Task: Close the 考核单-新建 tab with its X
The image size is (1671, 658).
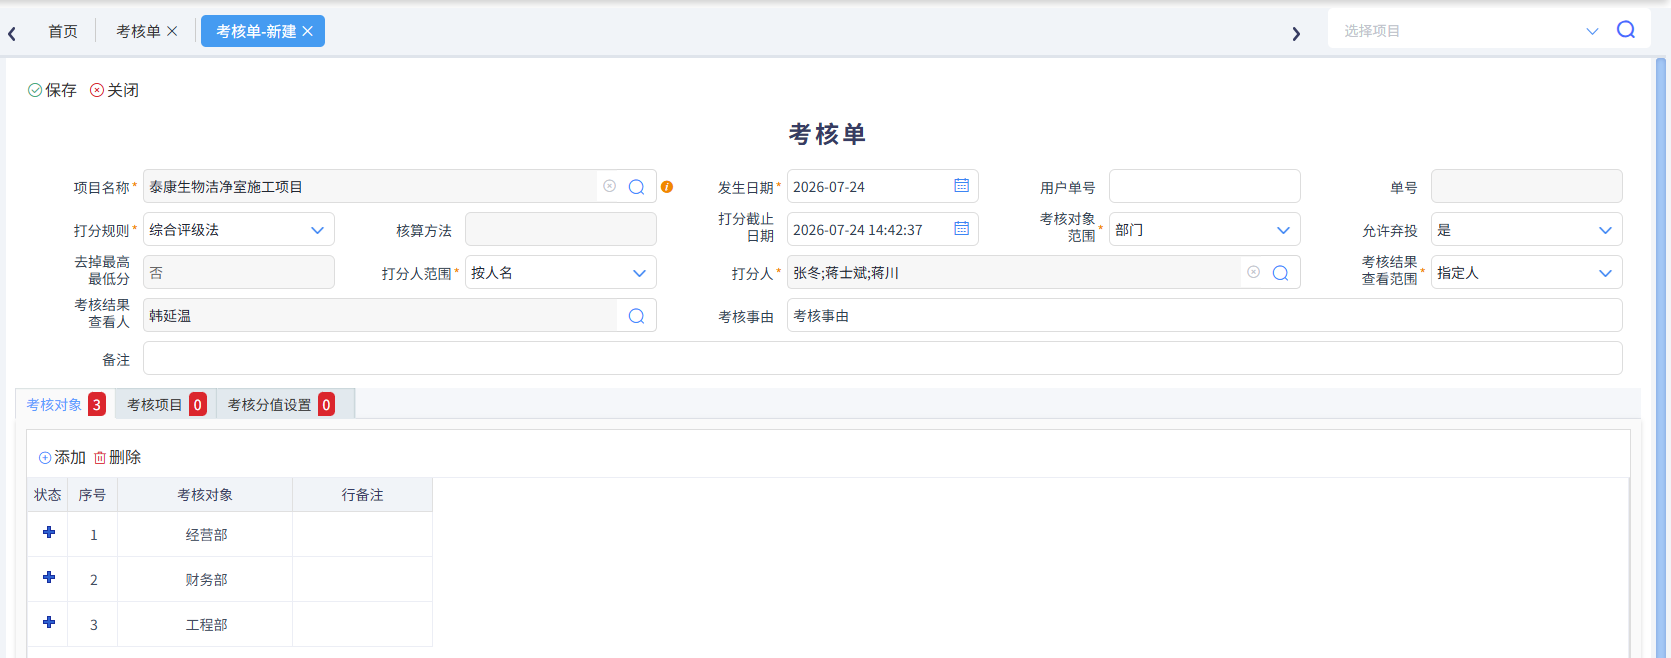Action: tap(308, 31)
